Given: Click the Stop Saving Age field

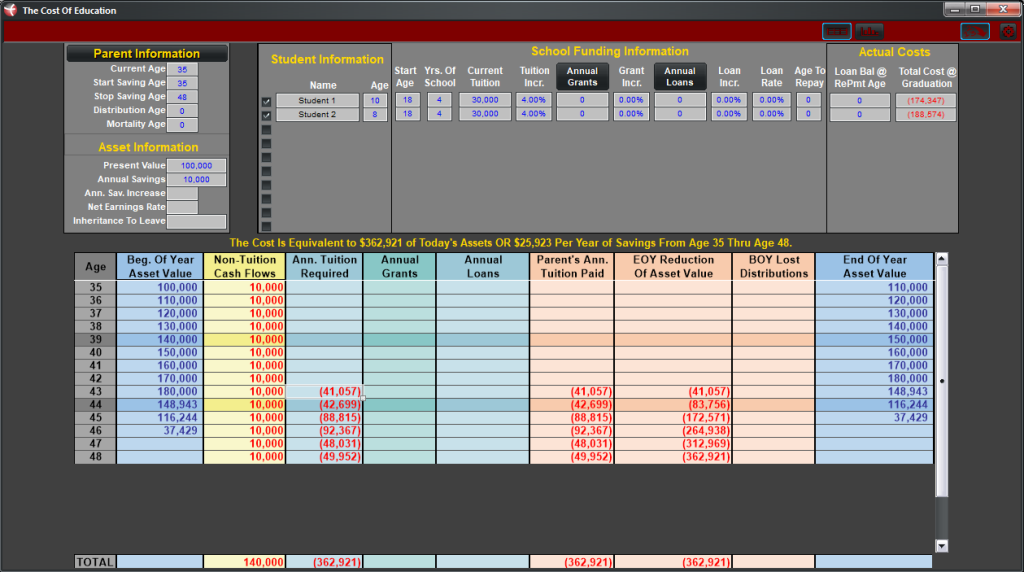Looking at the screenshot, I should (x=182, y=97).
